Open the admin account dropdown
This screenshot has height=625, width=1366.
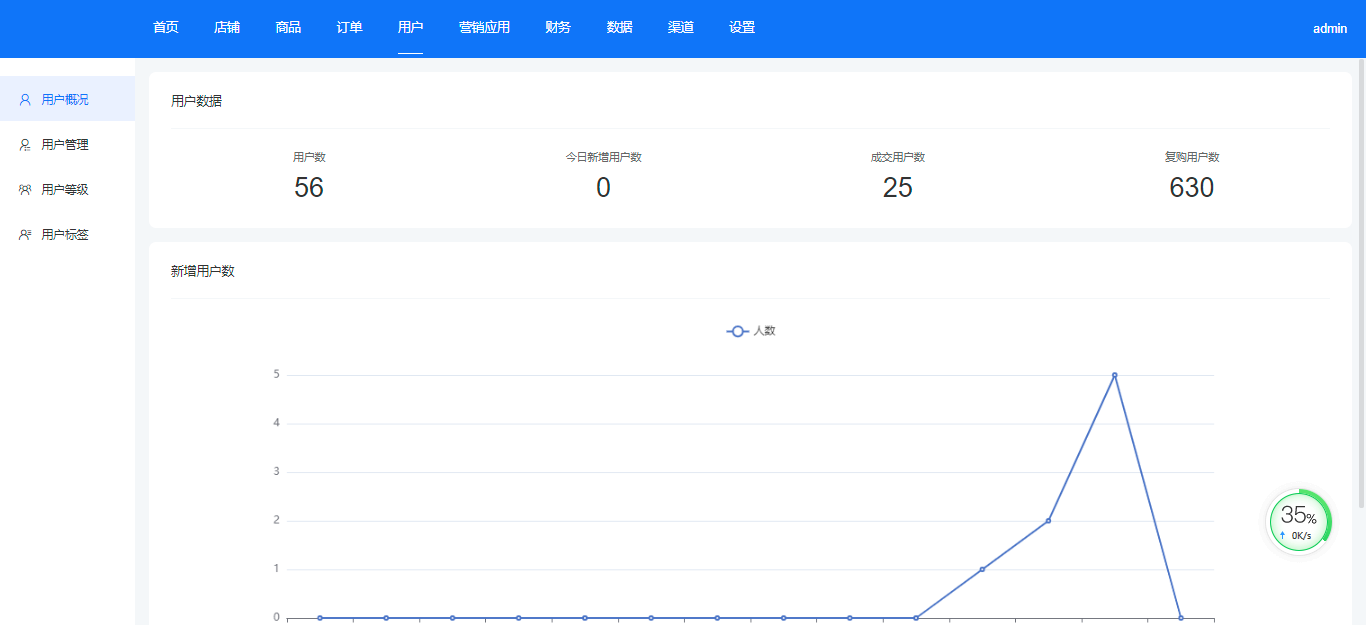pyautogui.click(x=1329, y=29)
